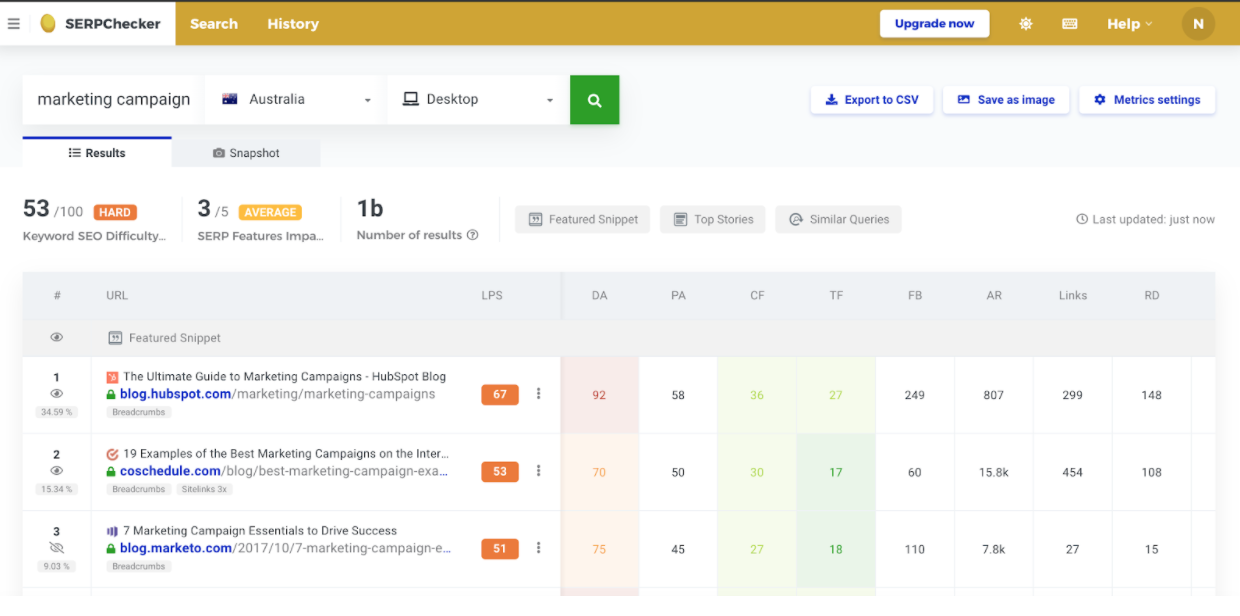Click the Number of results help icon
Screen dimensions: 1240x616
point(473,236)
